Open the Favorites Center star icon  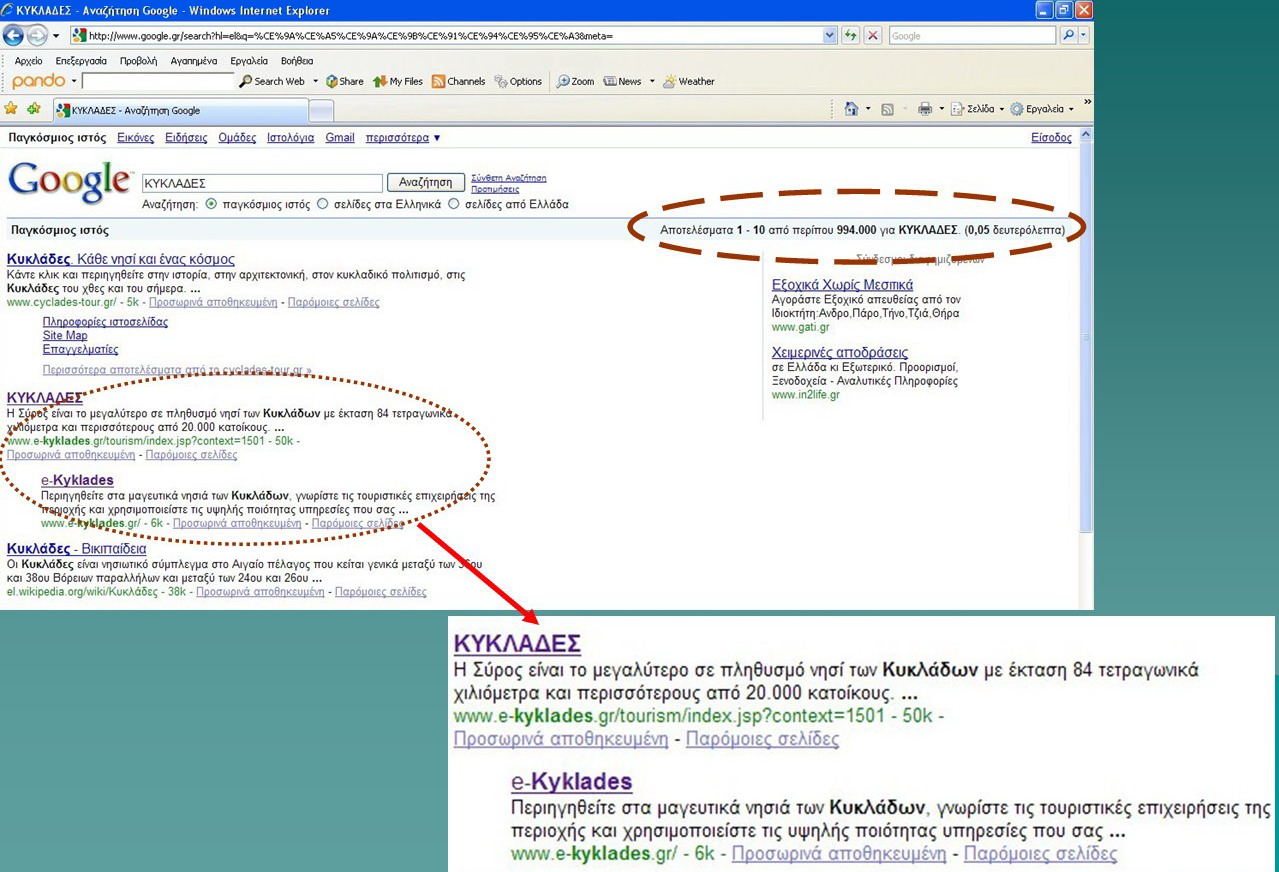coord(11,109)
